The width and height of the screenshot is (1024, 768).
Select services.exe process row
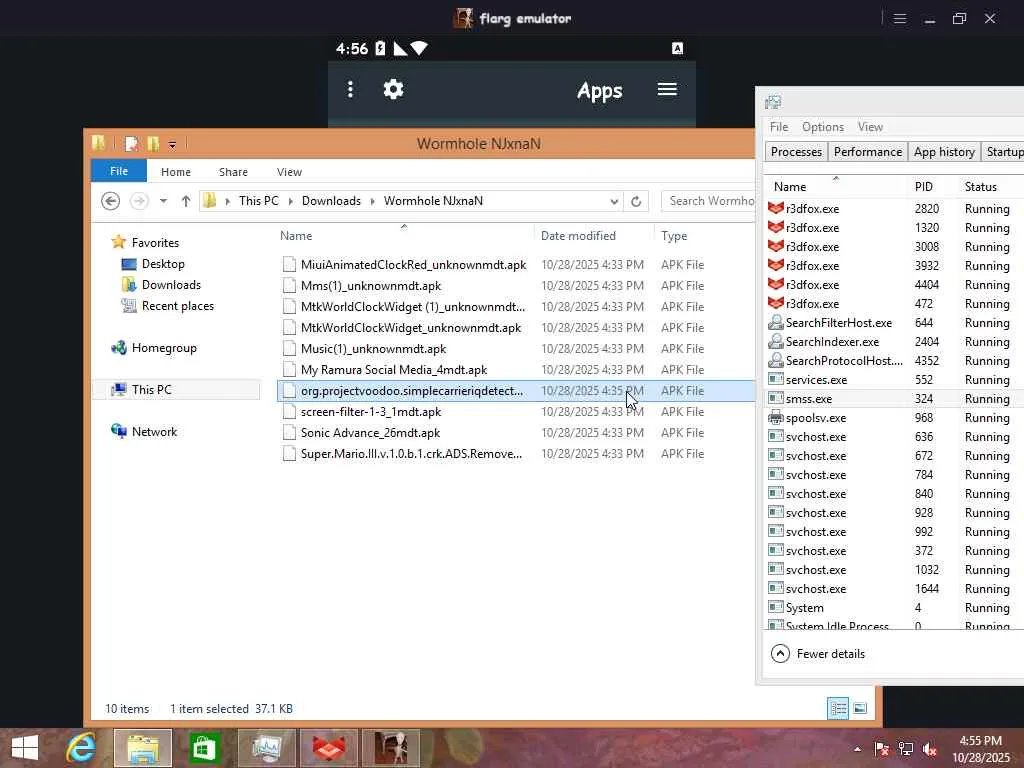pos(893,379)
